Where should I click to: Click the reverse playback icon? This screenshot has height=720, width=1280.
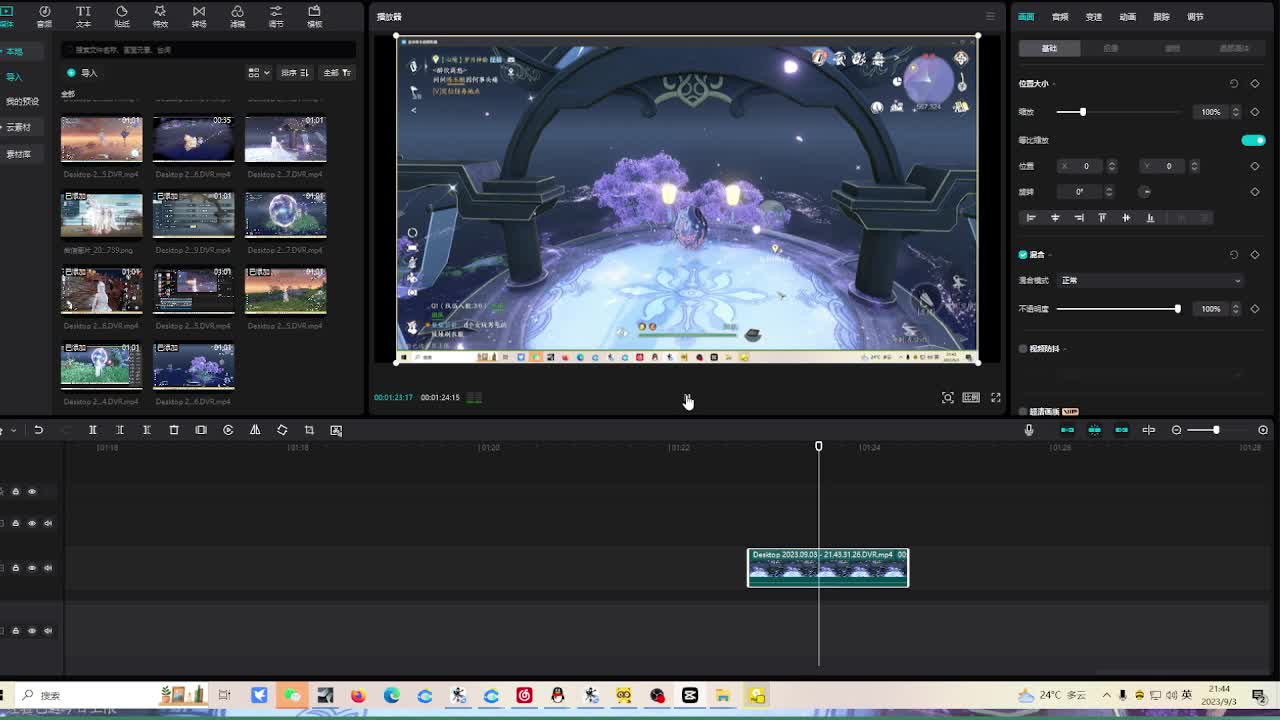click(x=228, y=430)
